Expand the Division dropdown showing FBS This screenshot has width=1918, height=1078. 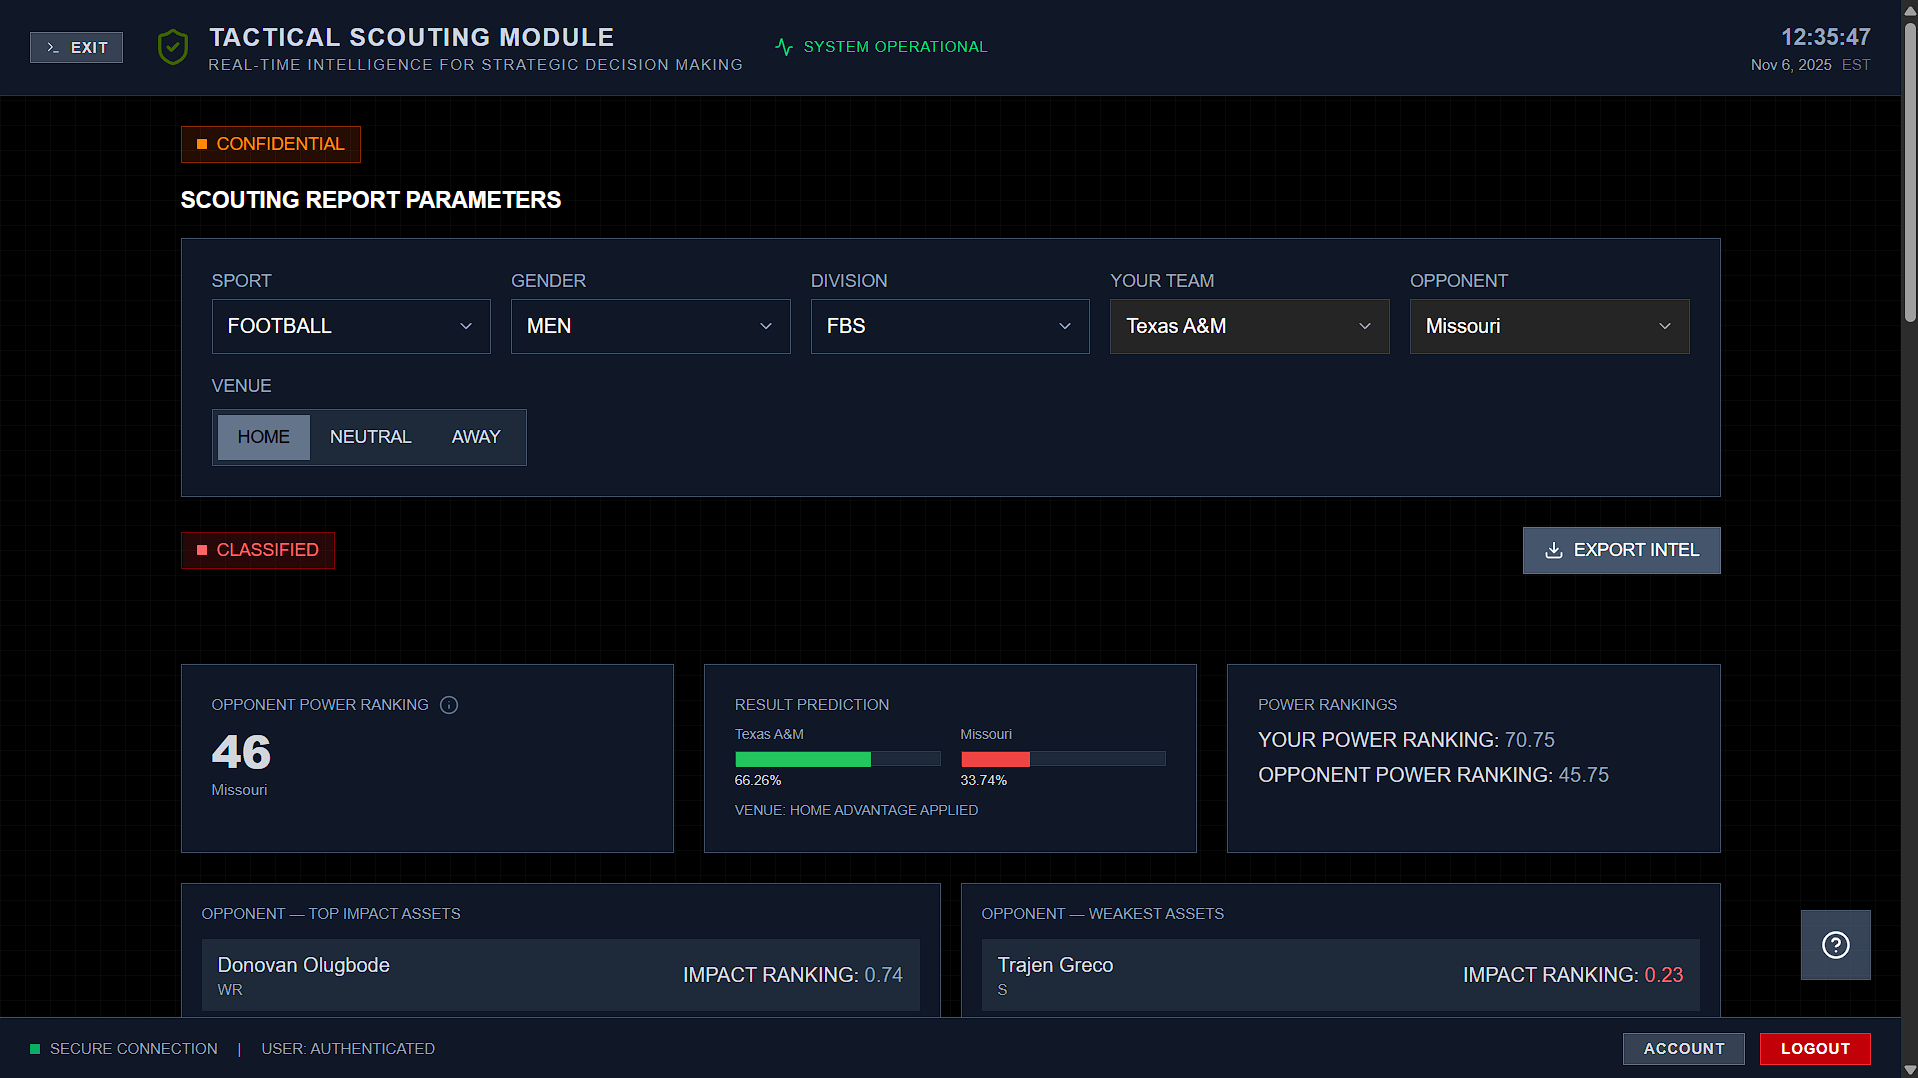coord(949,326)
